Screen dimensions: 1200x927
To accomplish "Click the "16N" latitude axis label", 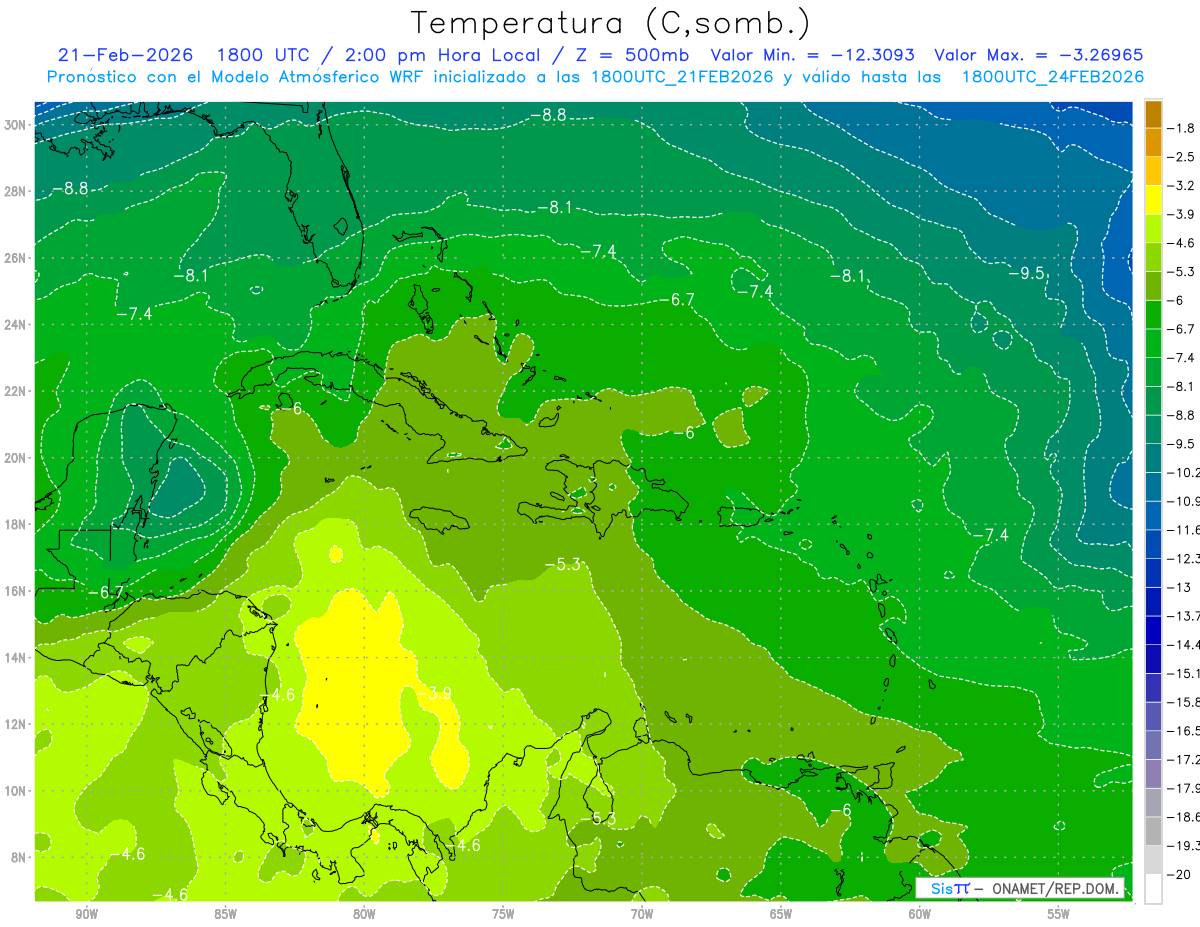I will [x=15, y=591].
